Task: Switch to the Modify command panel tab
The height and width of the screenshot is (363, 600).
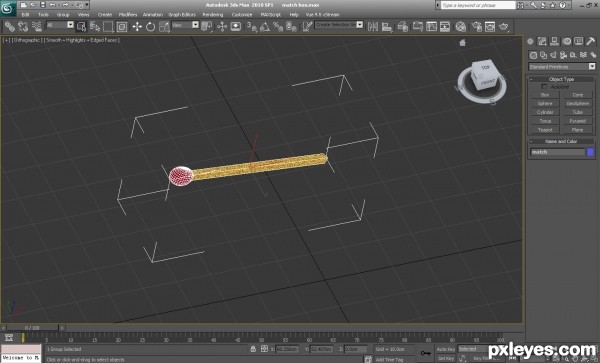Action: click(542, 41)
